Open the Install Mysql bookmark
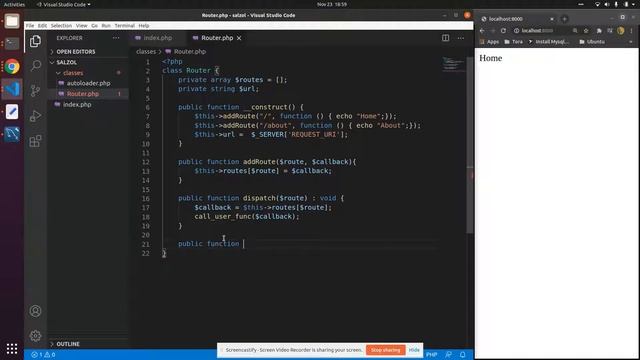Viewport: 640px width, 360px height. 548,42
